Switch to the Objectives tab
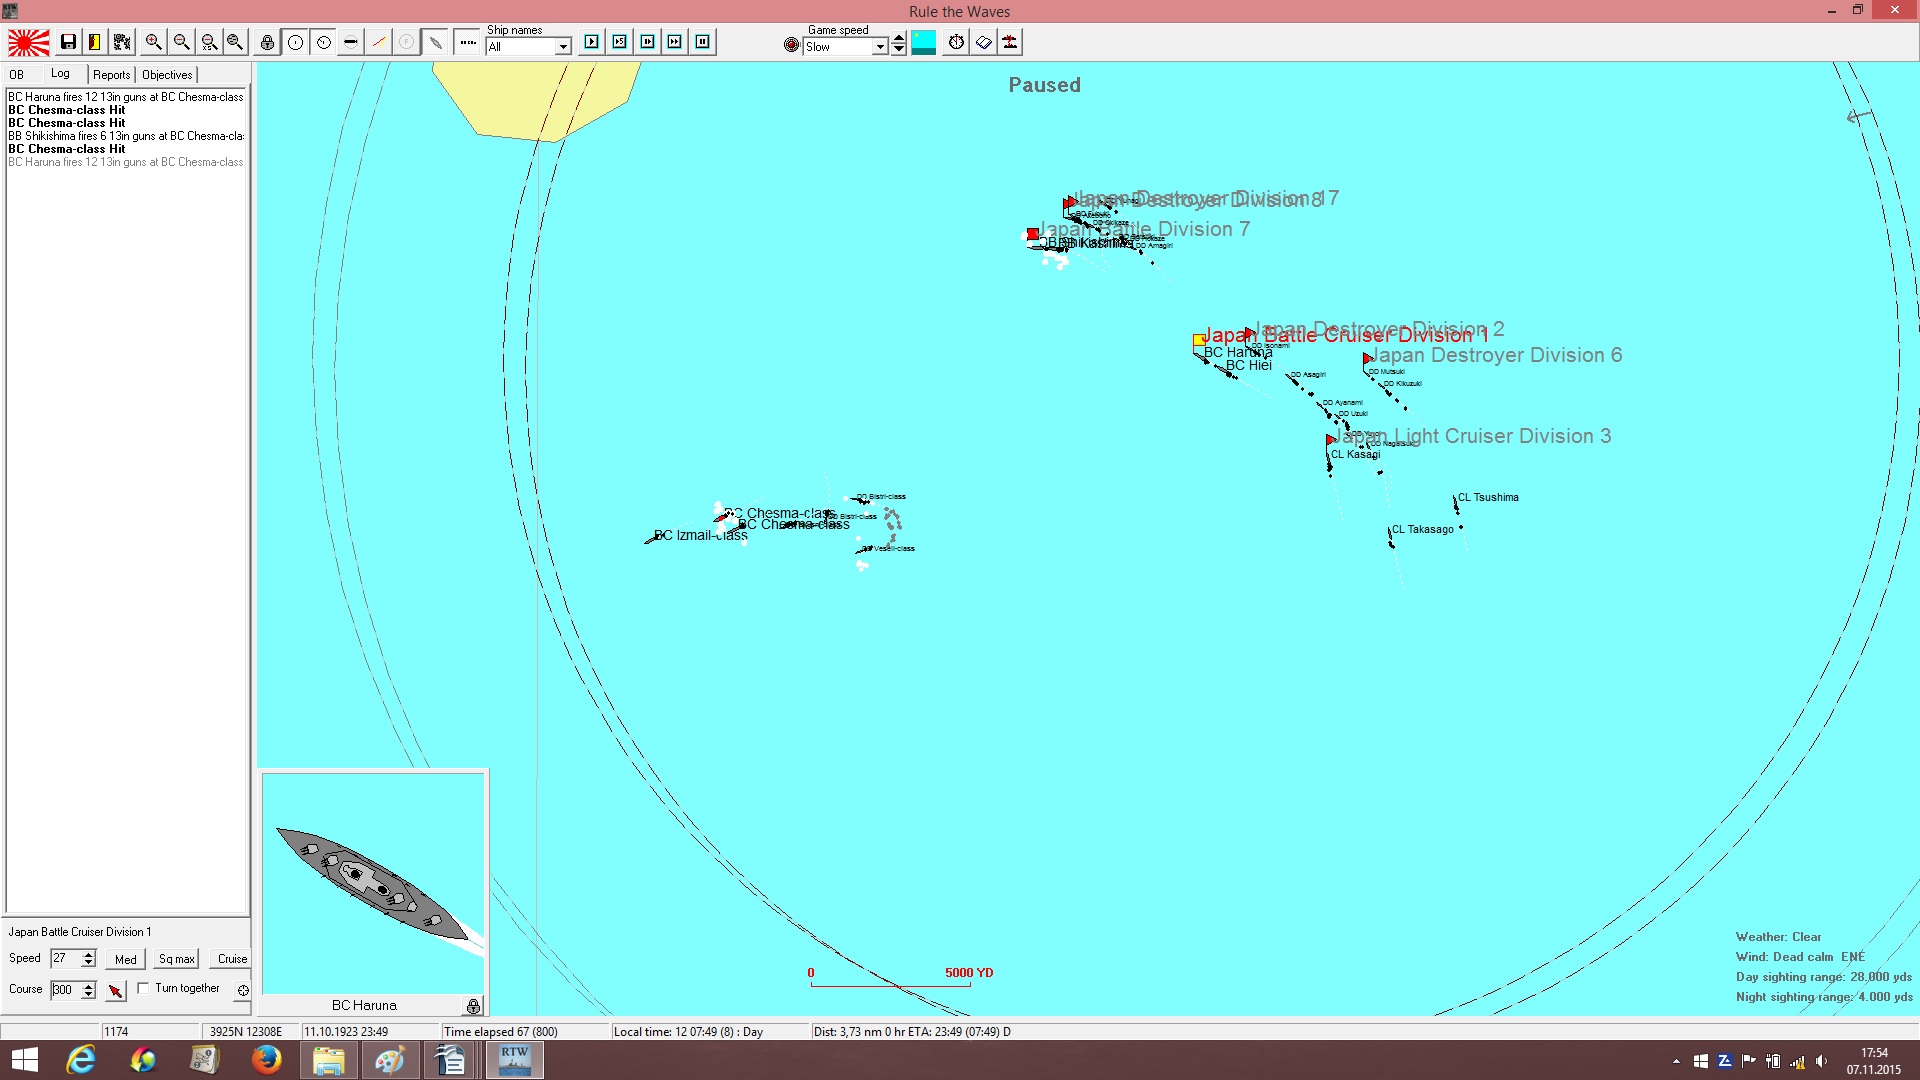The image size is (1920, 1080). tap(167, 75)
